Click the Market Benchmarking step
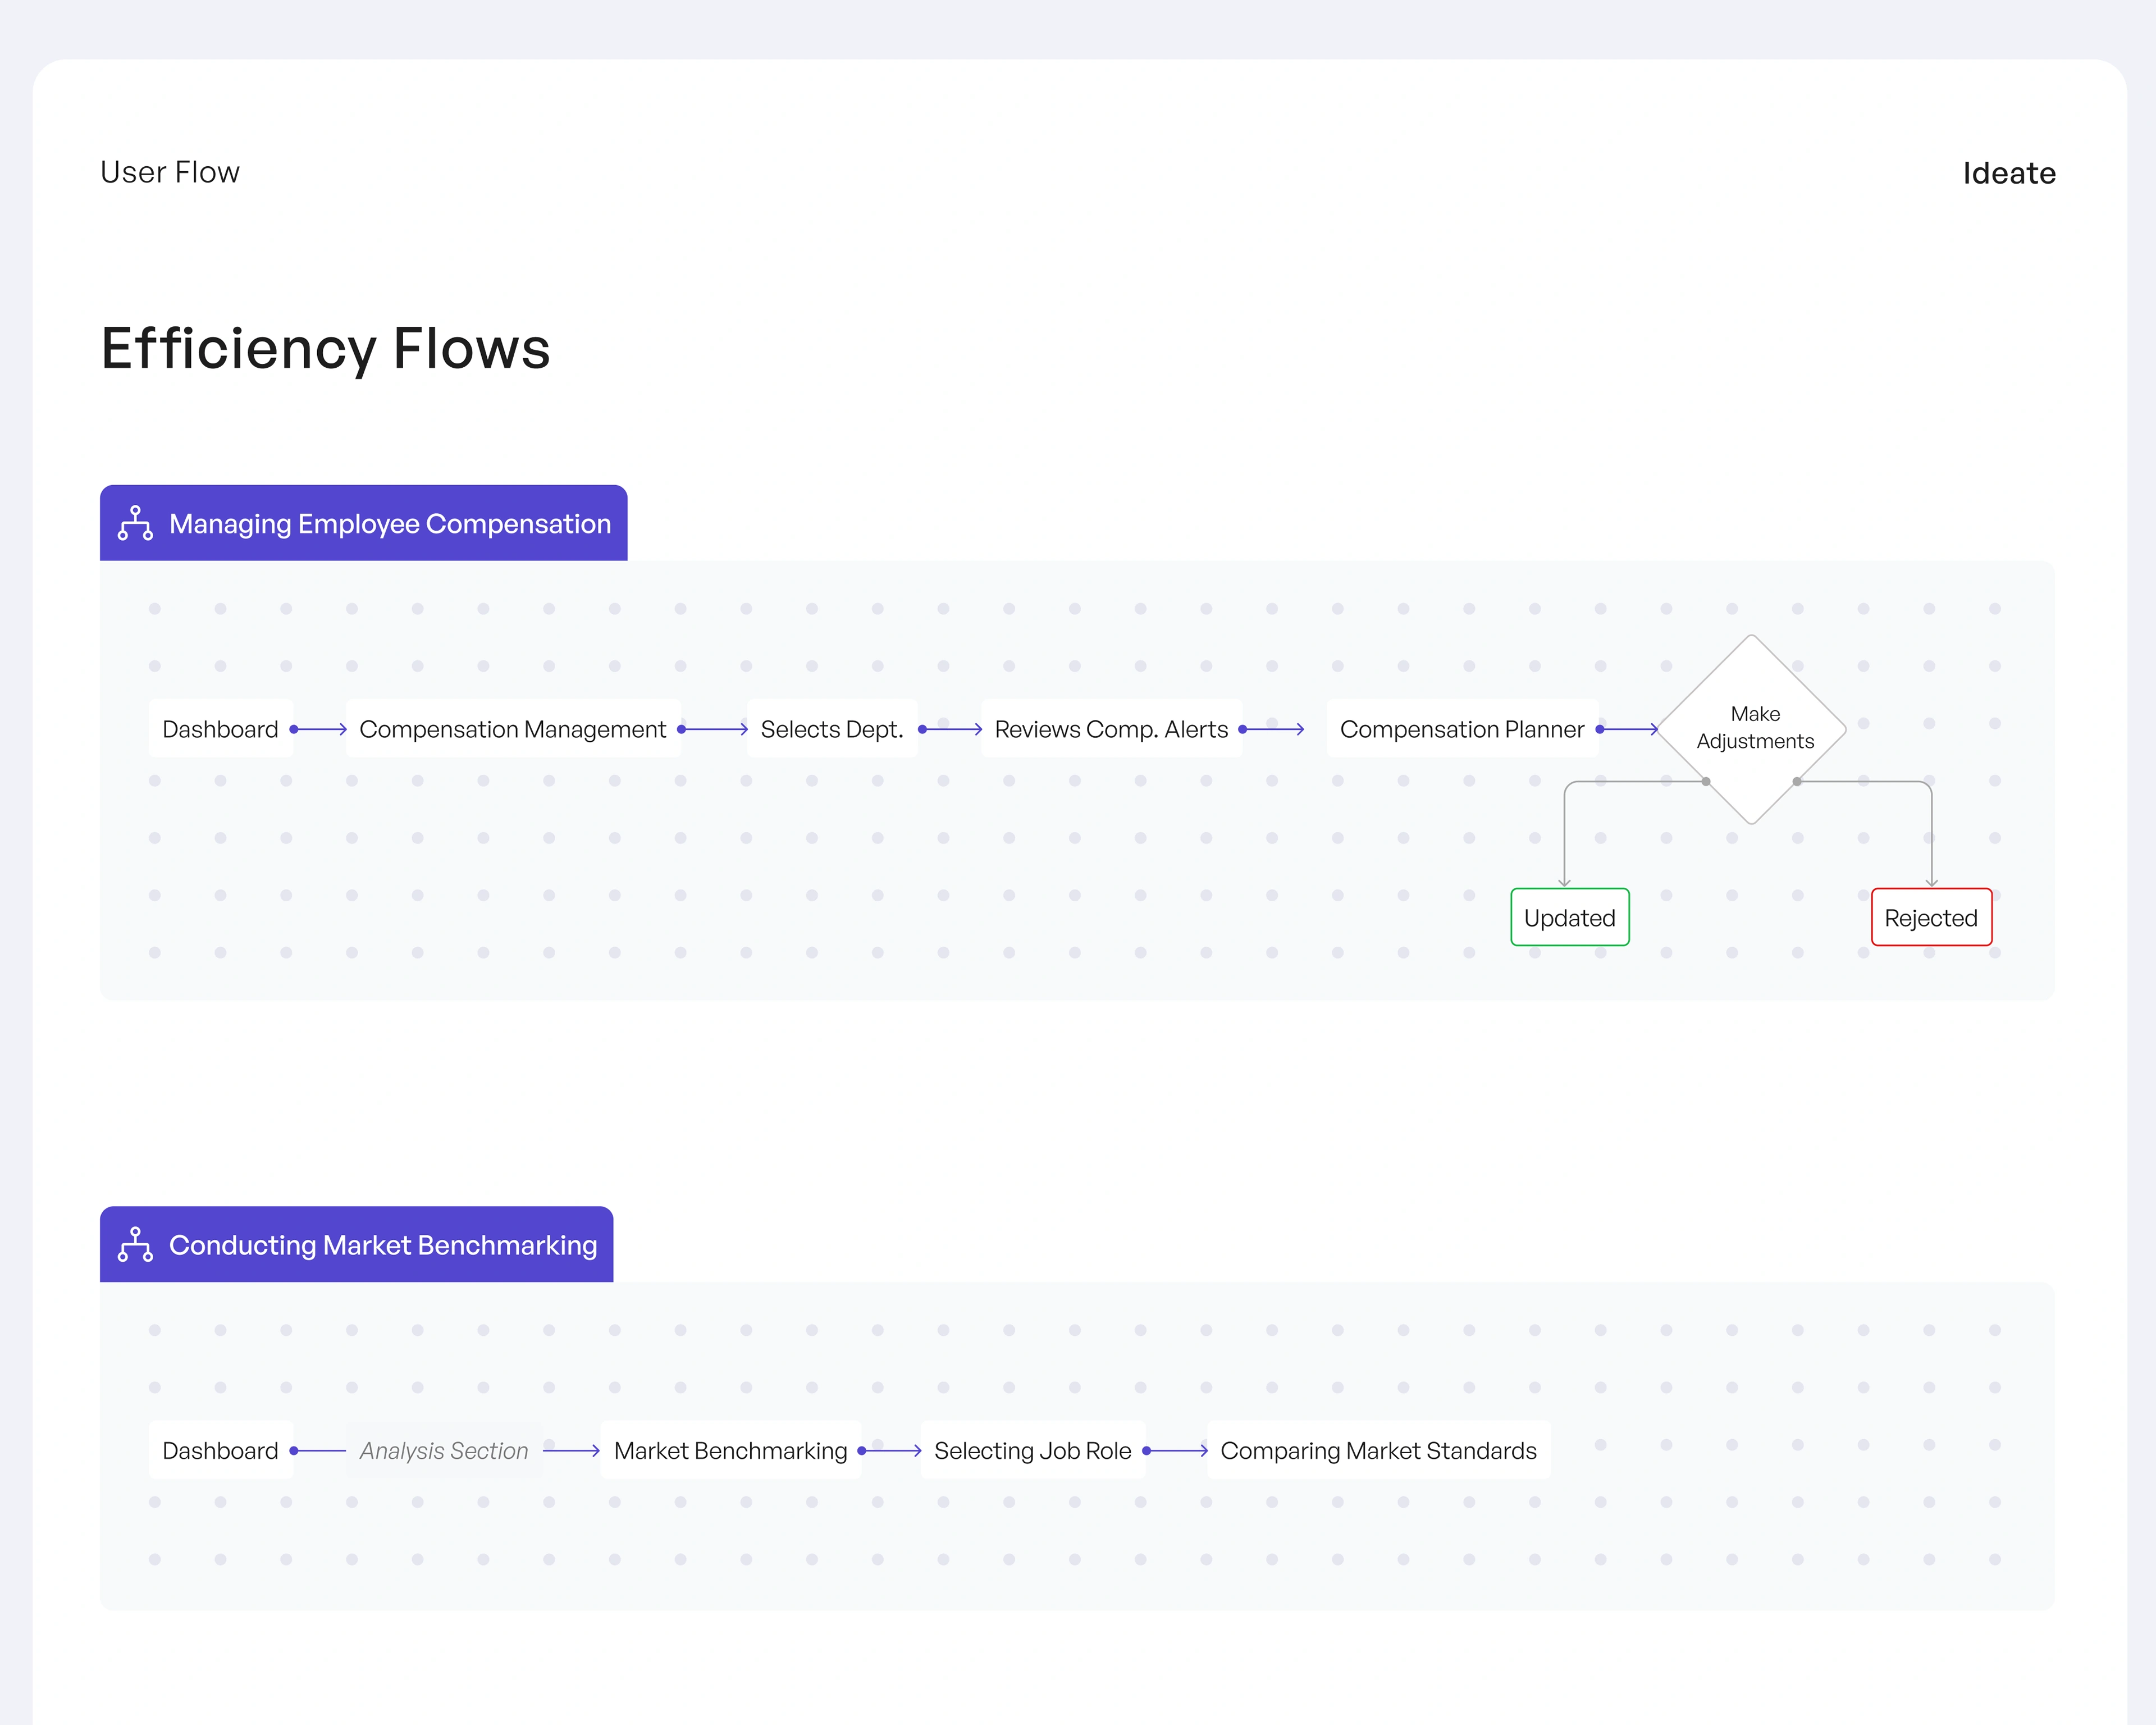Screen dimensions: 2156x1725 tap(730, 1450)
